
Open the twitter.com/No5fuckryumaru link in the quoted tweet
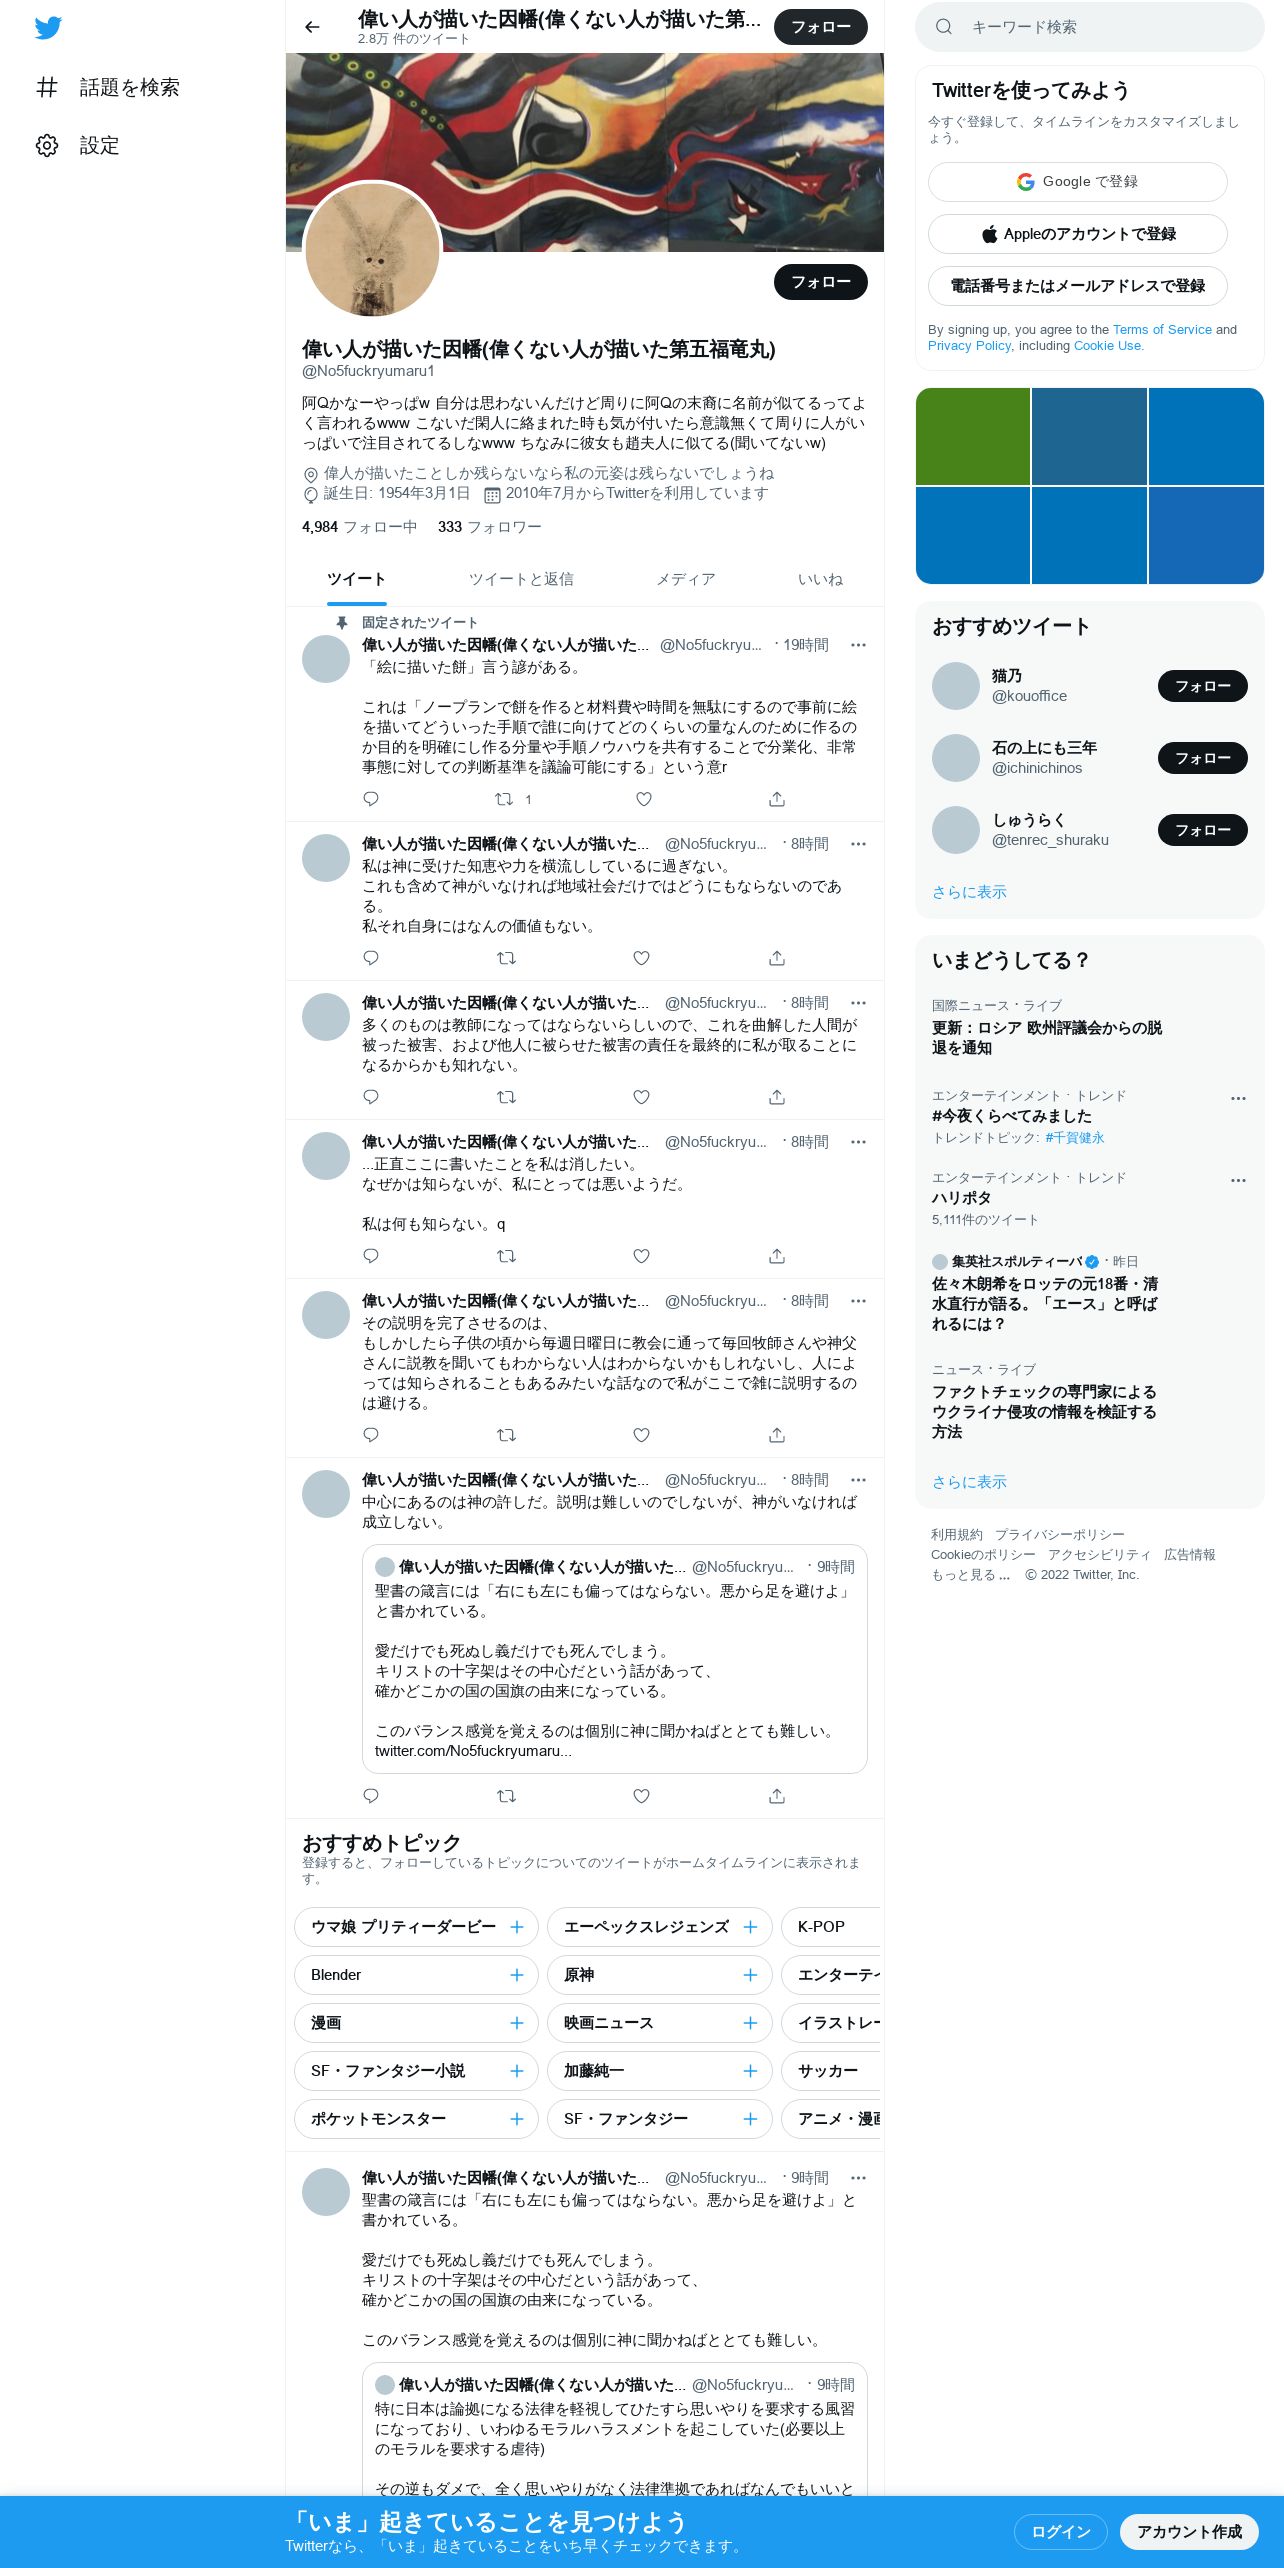click(473, 1751)
